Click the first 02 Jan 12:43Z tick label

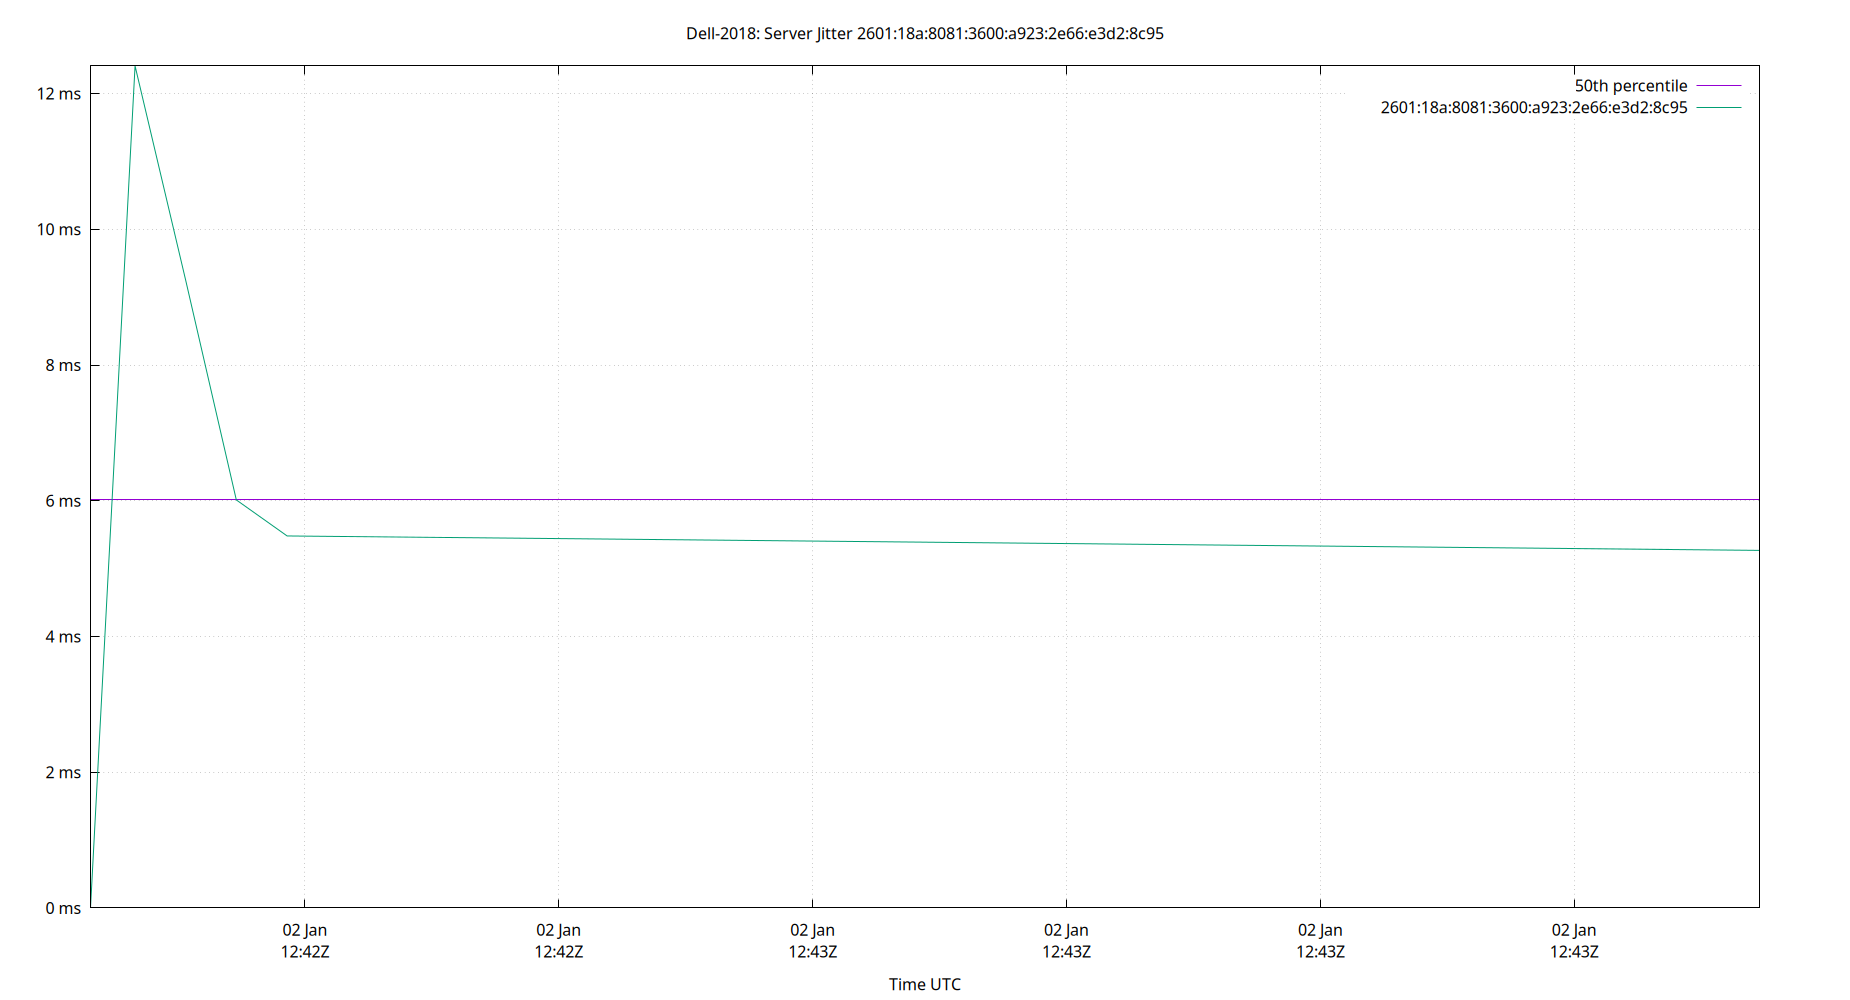815,941
